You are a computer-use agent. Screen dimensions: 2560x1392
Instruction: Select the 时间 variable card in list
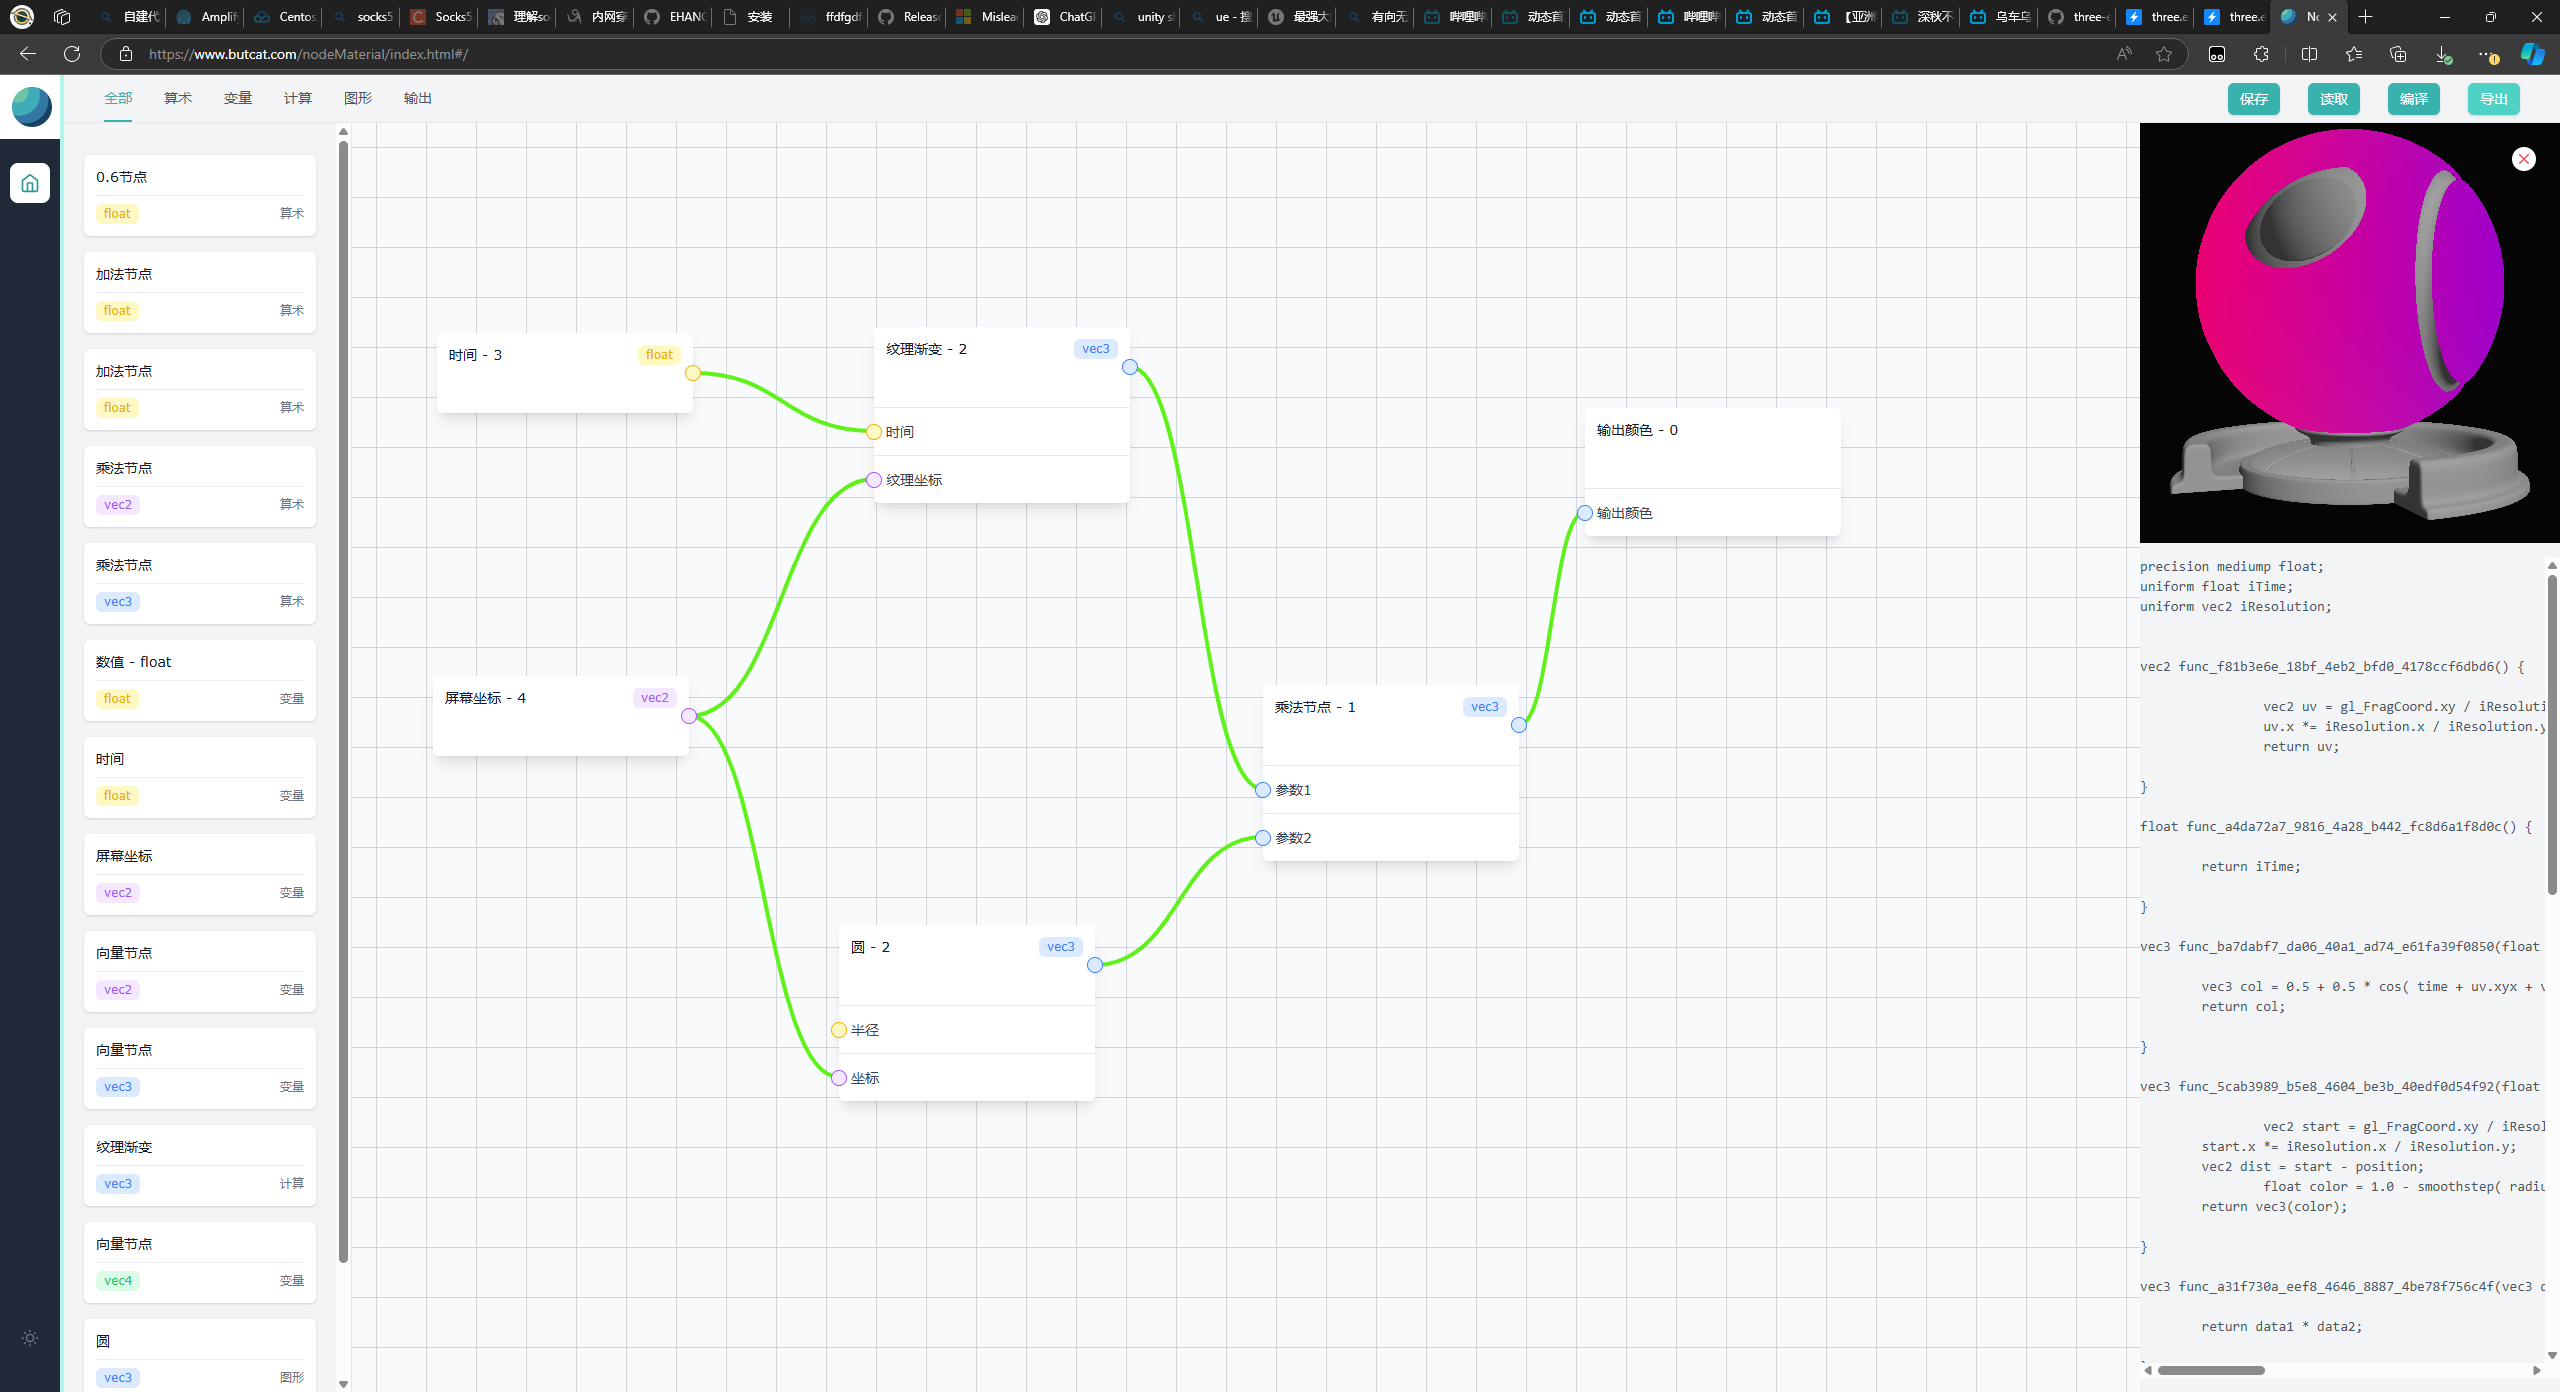pyautogui.click(x=200, y=777)
